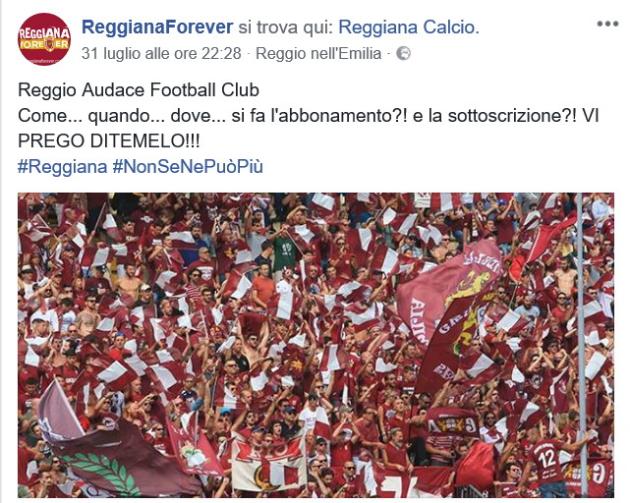Open the ReggianaForever page name link
630x503 pixels.
tap(157, 27)
